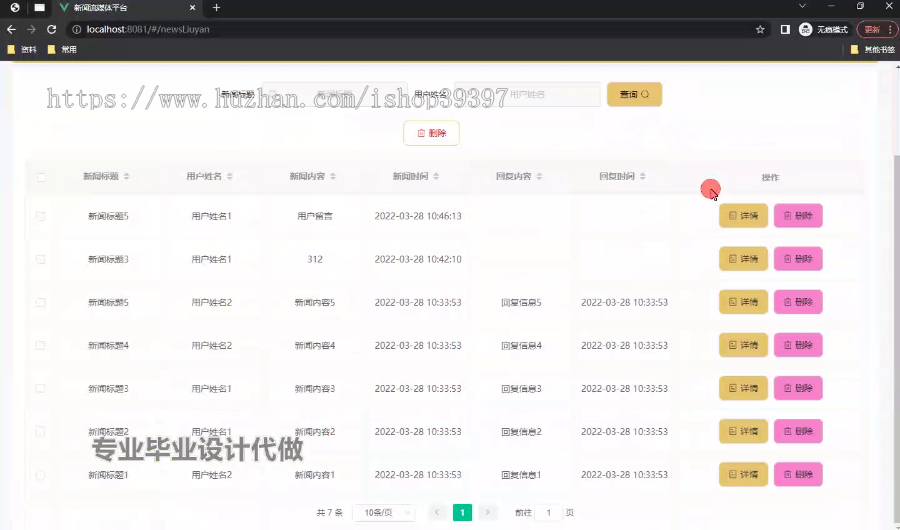Check the row with 回复信息1
This screenshot has height=530, width=900.
pyautogui.click(x=40, y=475)
